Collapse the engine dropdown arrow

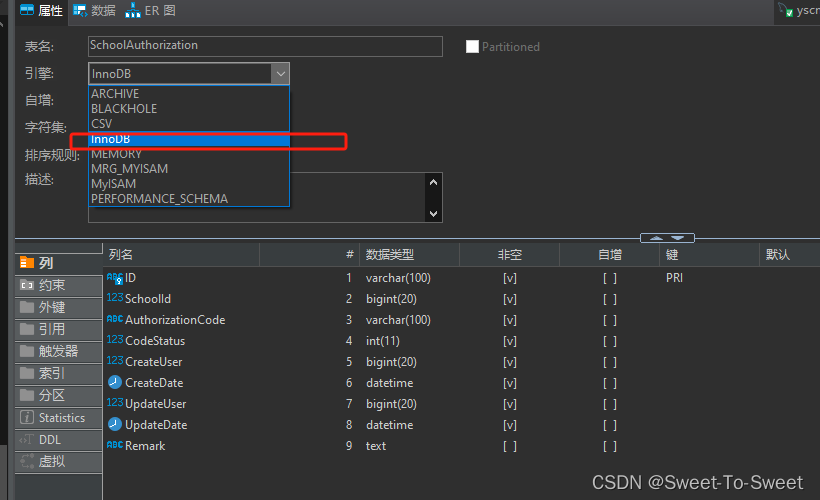coord(280,74)
